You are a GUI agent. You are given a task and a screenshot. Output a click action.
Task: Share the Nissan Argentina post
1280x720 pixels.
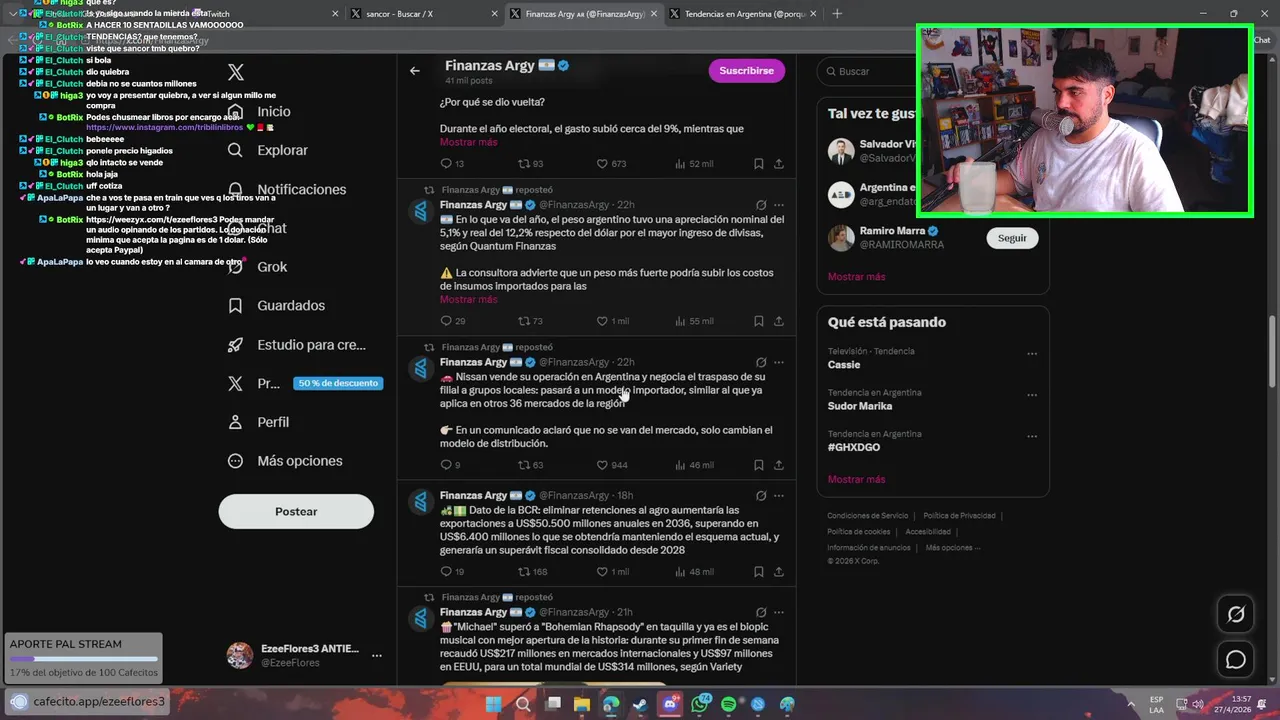(779, 465)
